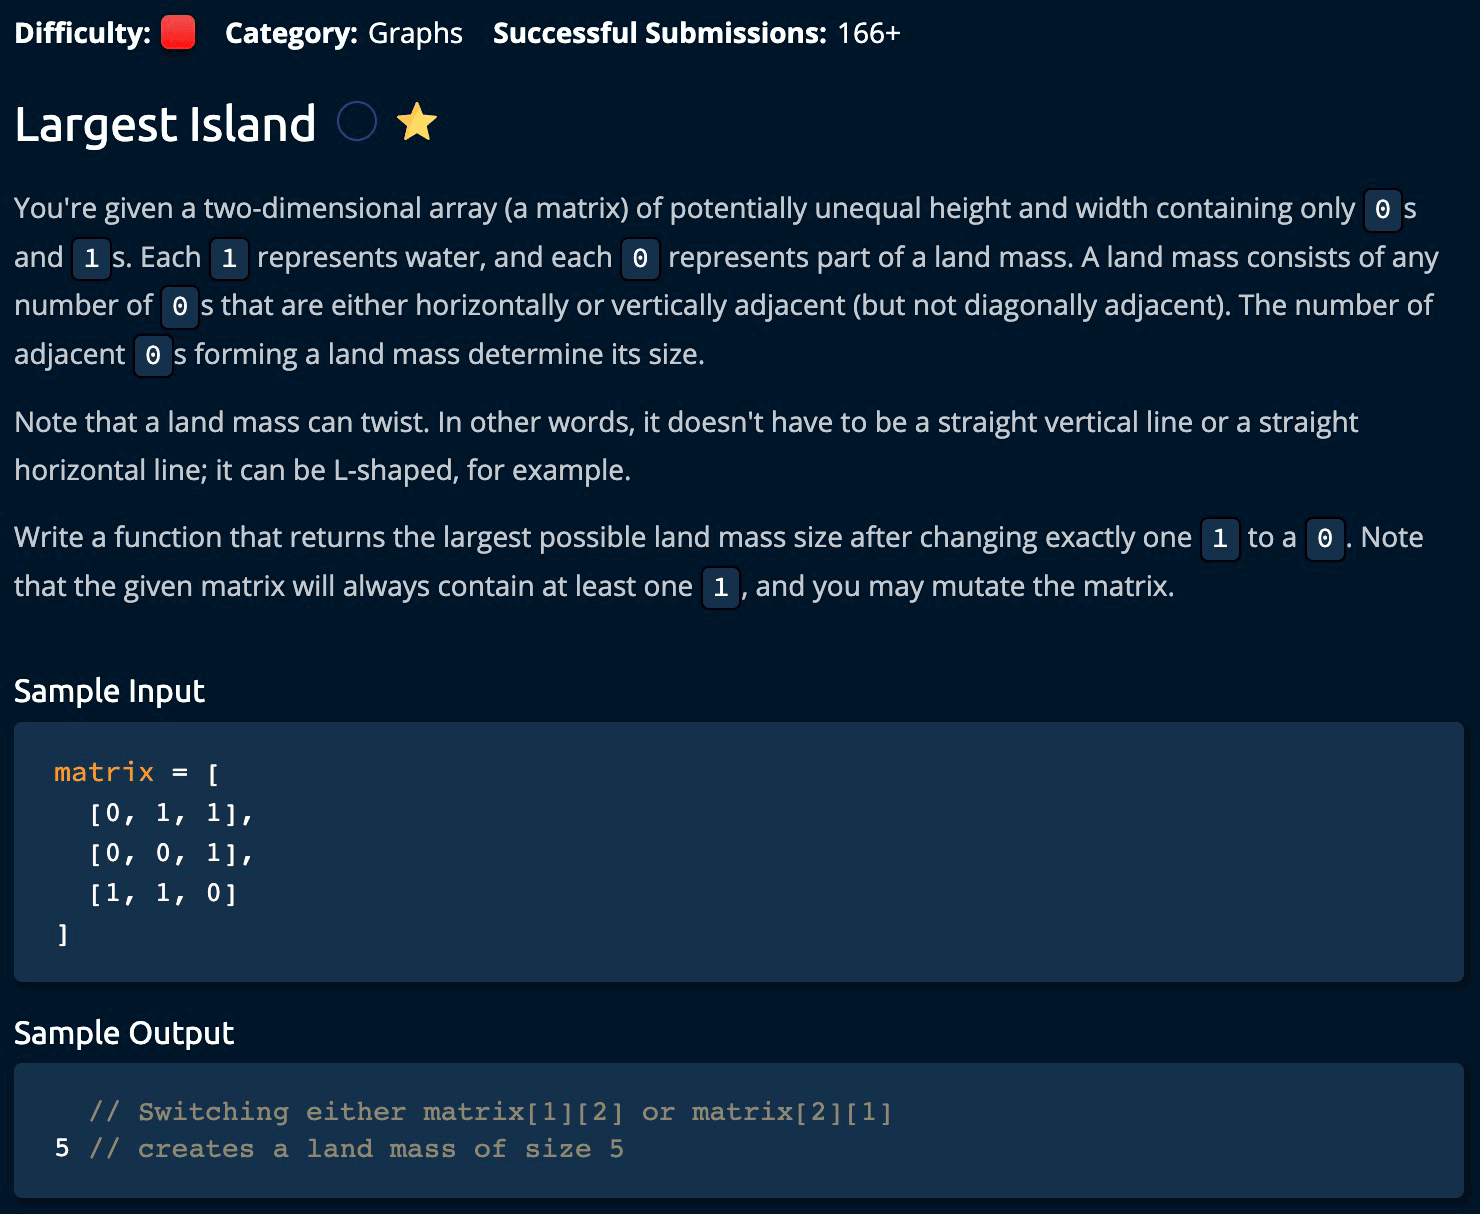Click the Sample Output heading
The height and width of the screenshot is (1214, 1480).
click(124, 1033)
